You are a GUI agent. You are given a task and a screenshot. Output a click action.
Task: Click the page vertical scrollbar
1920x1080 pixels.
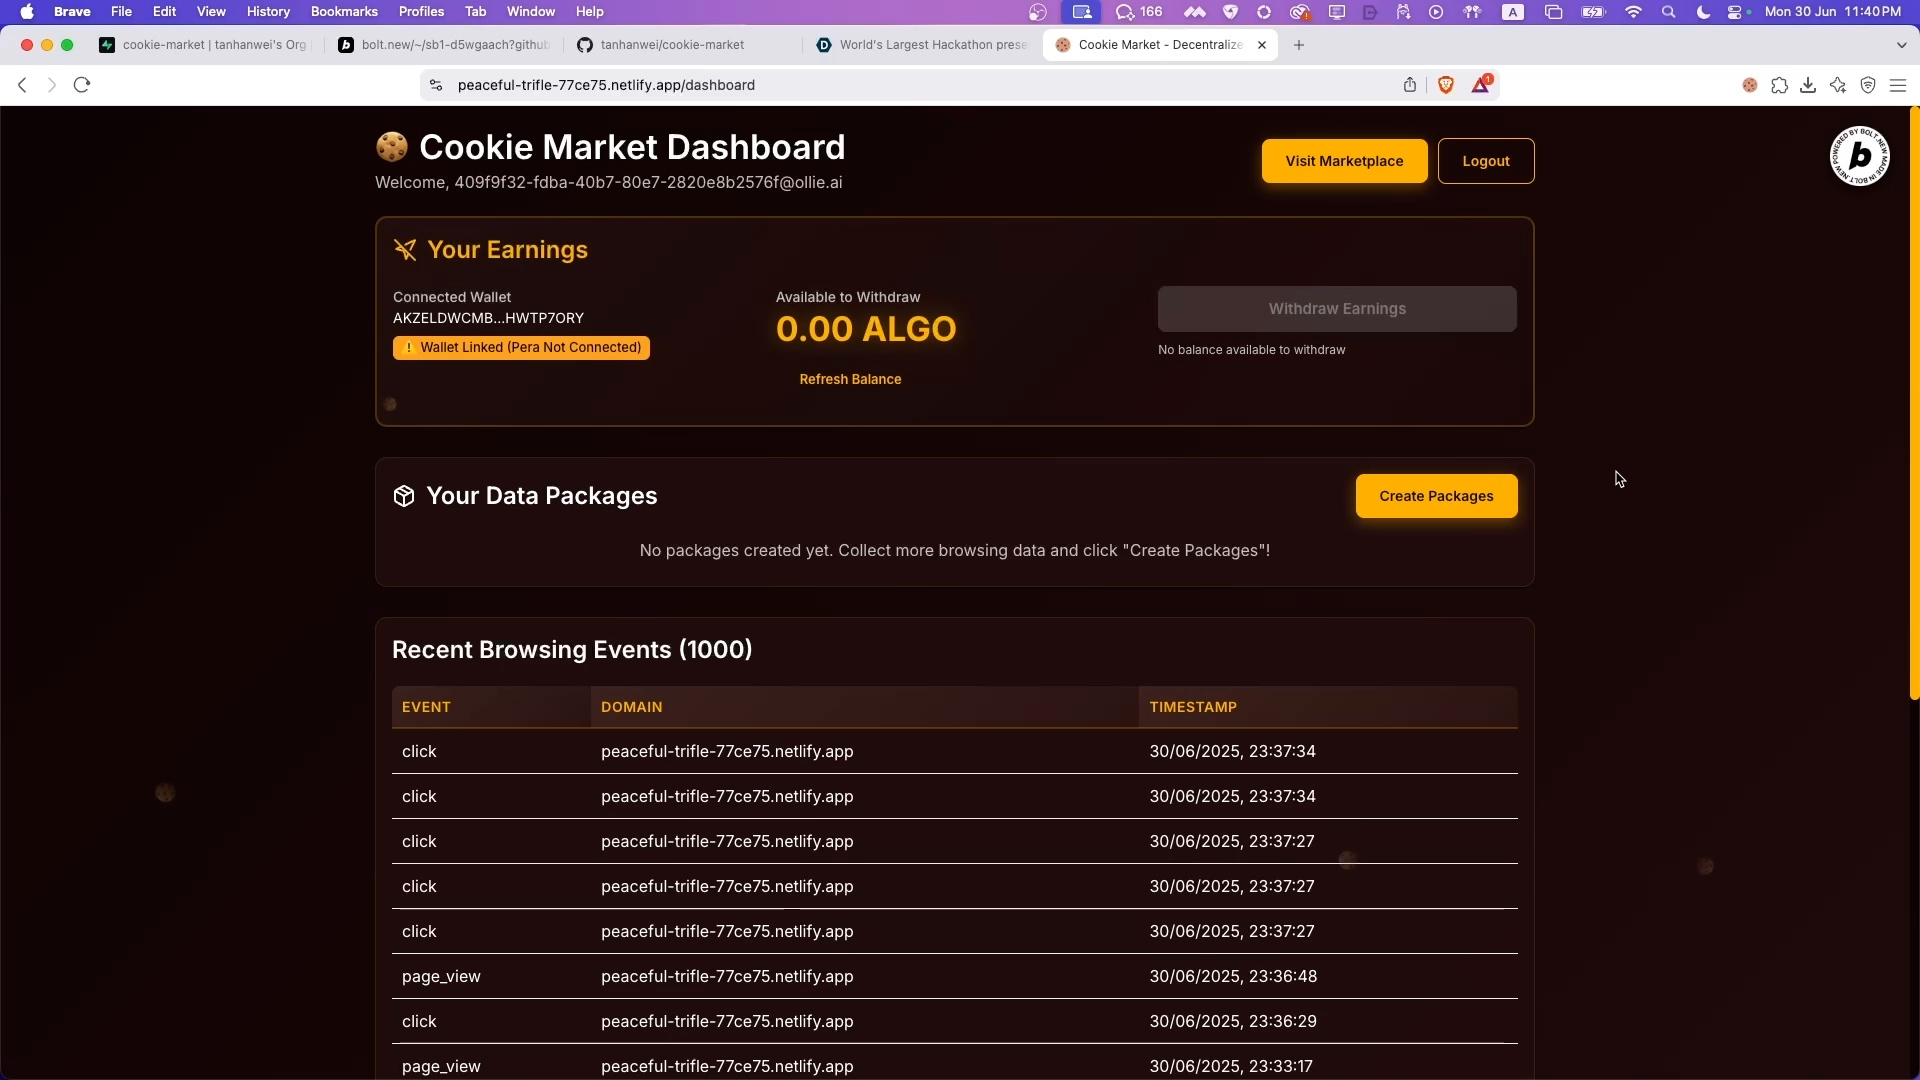(x=1914, y=400)
